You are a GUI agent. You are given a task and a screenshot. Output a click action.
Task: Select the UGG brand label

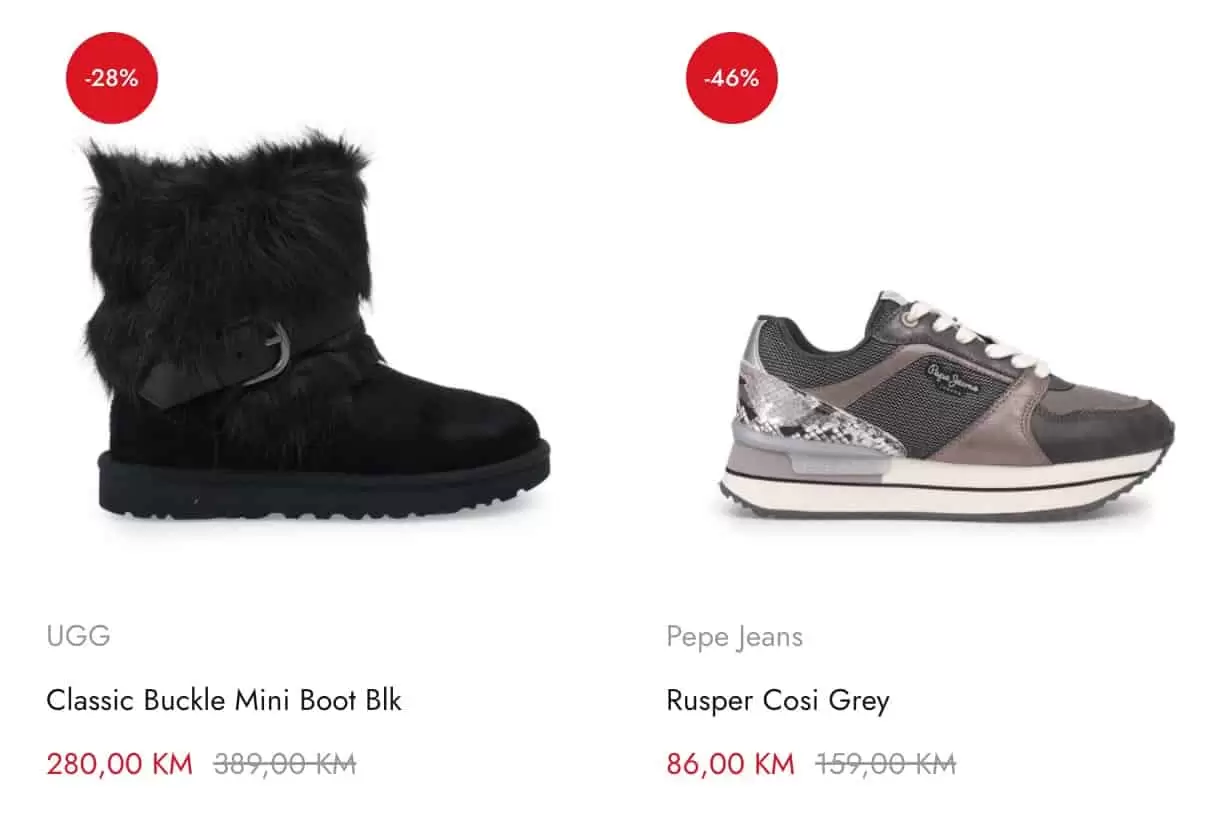pyautogui.click(x=77, y=636)
